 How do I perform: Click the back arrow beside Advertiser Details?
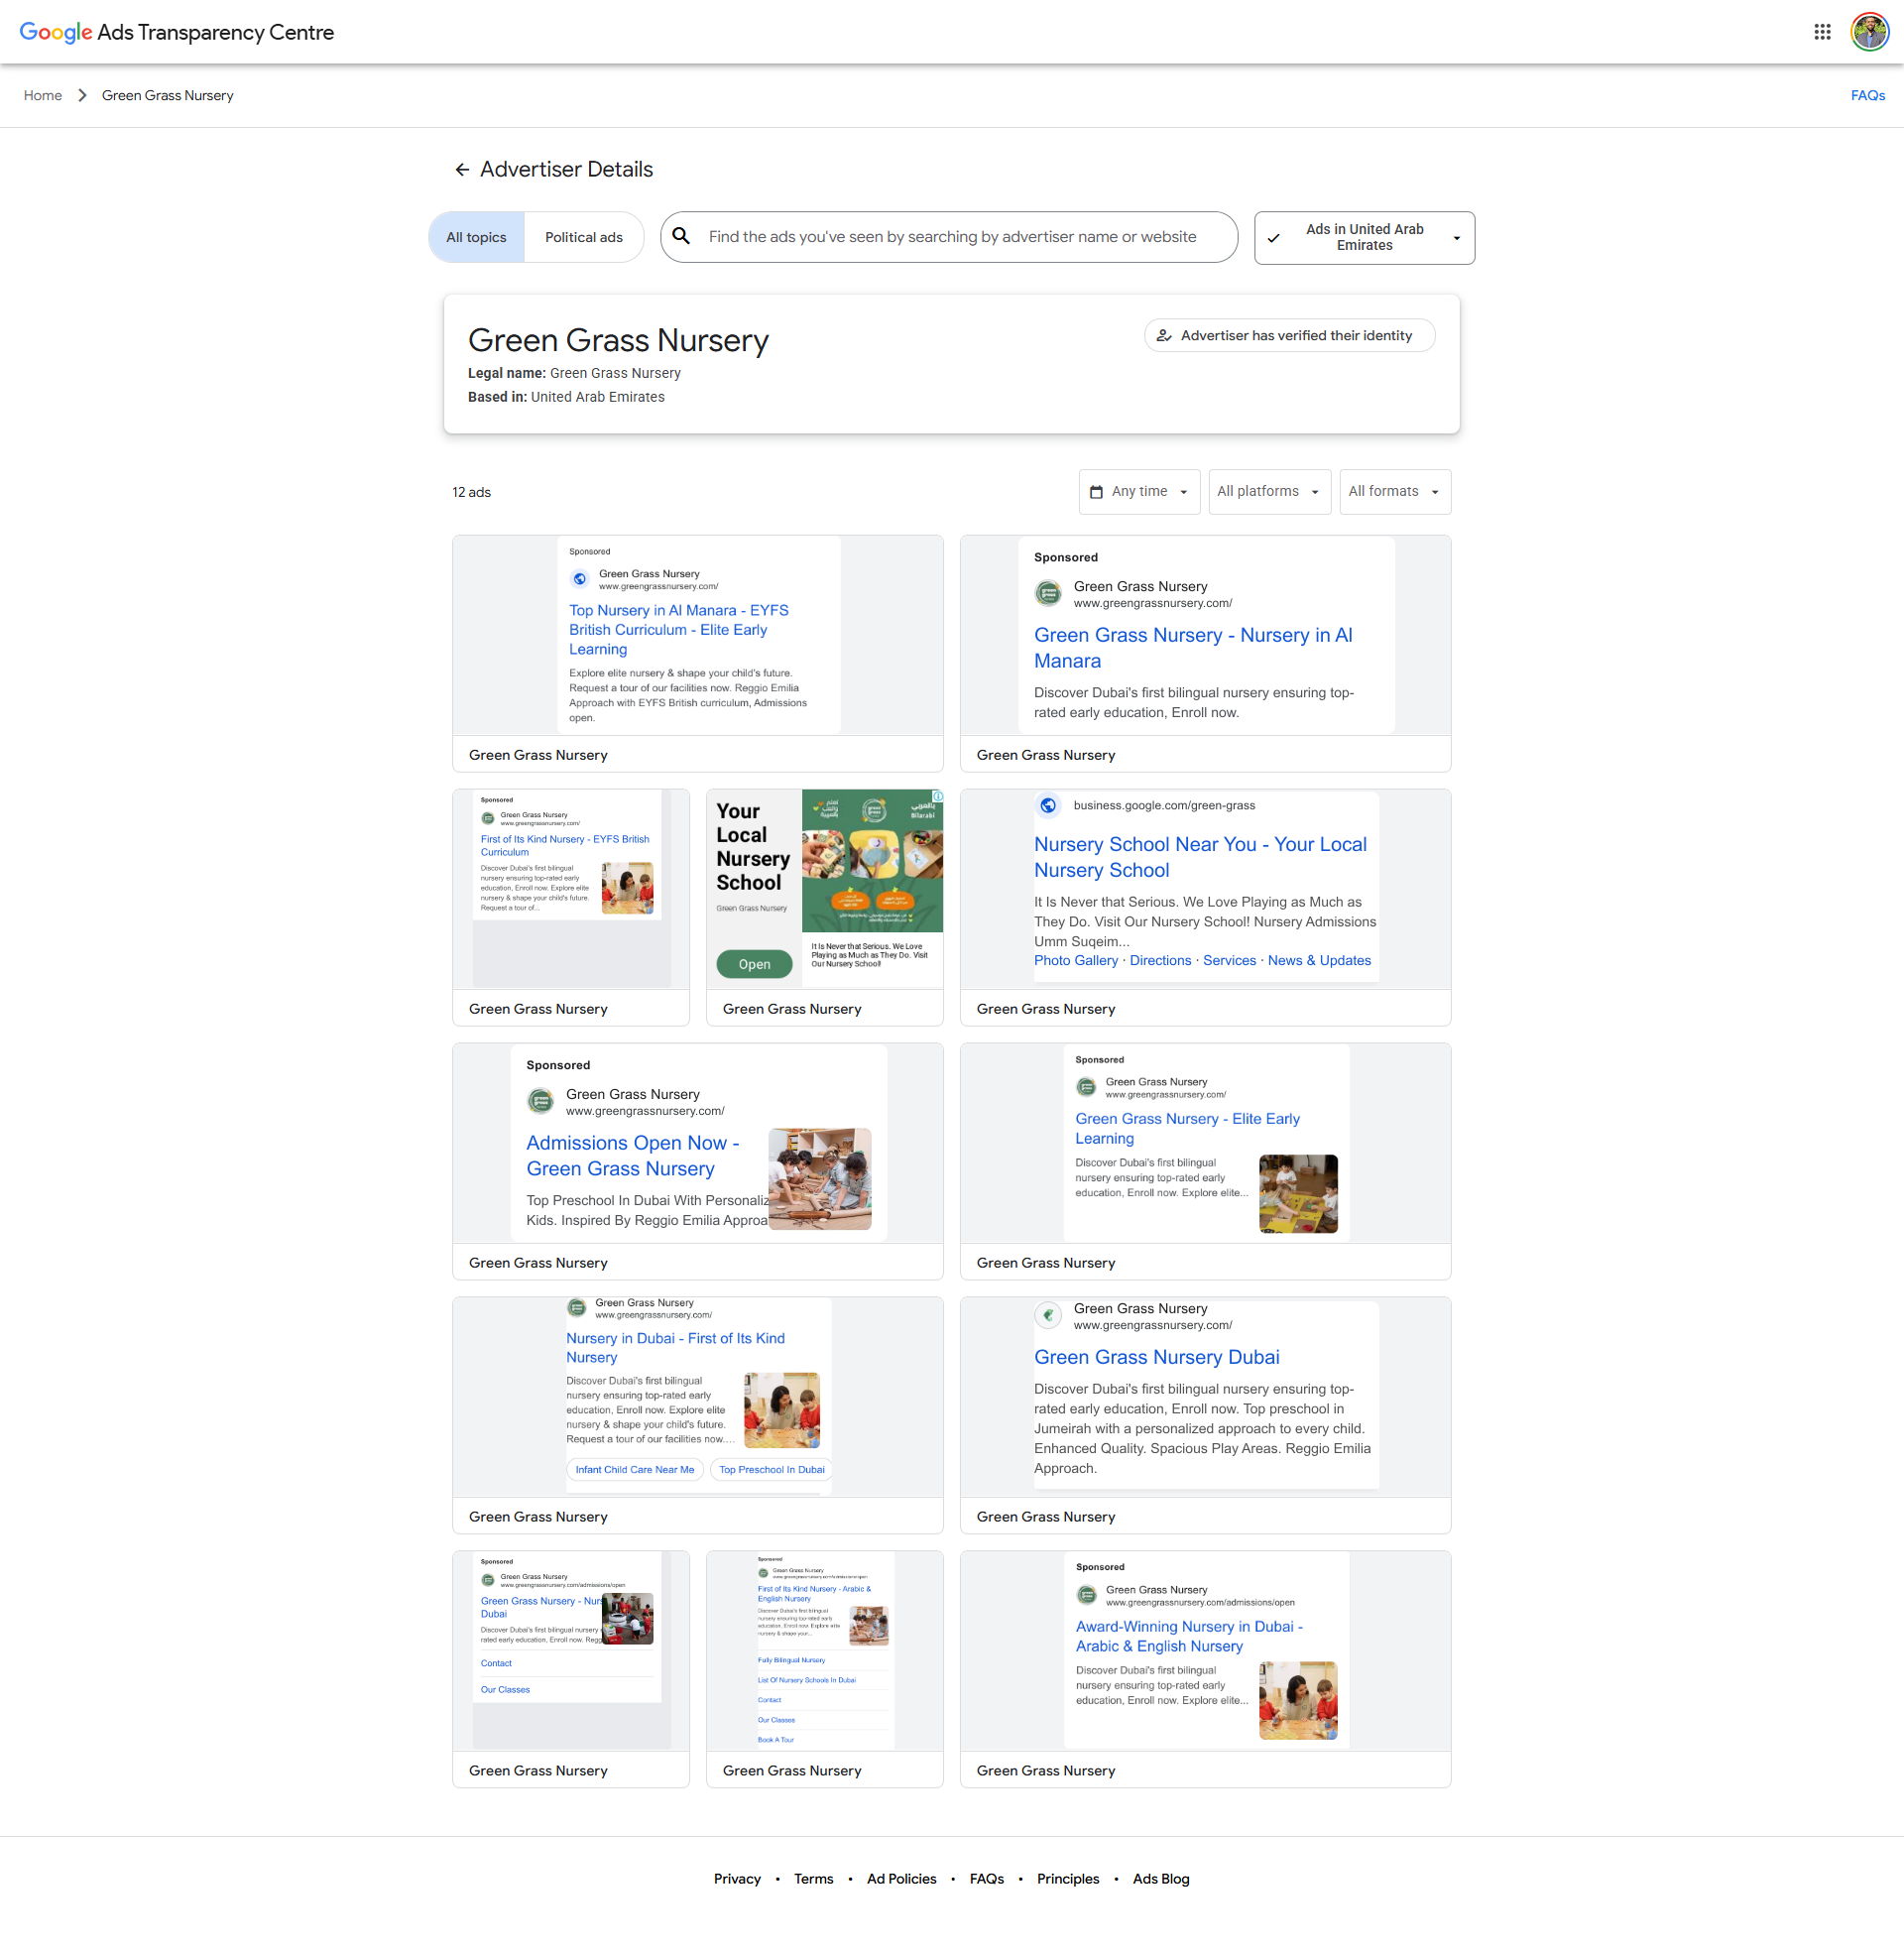tap(462, 170)
